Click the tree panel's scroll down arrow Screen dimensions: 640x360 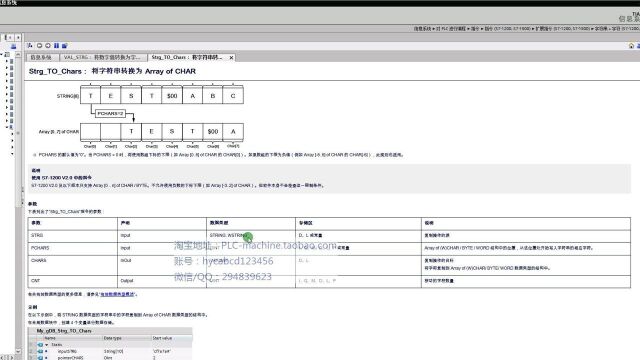click(x=18, y=351)
